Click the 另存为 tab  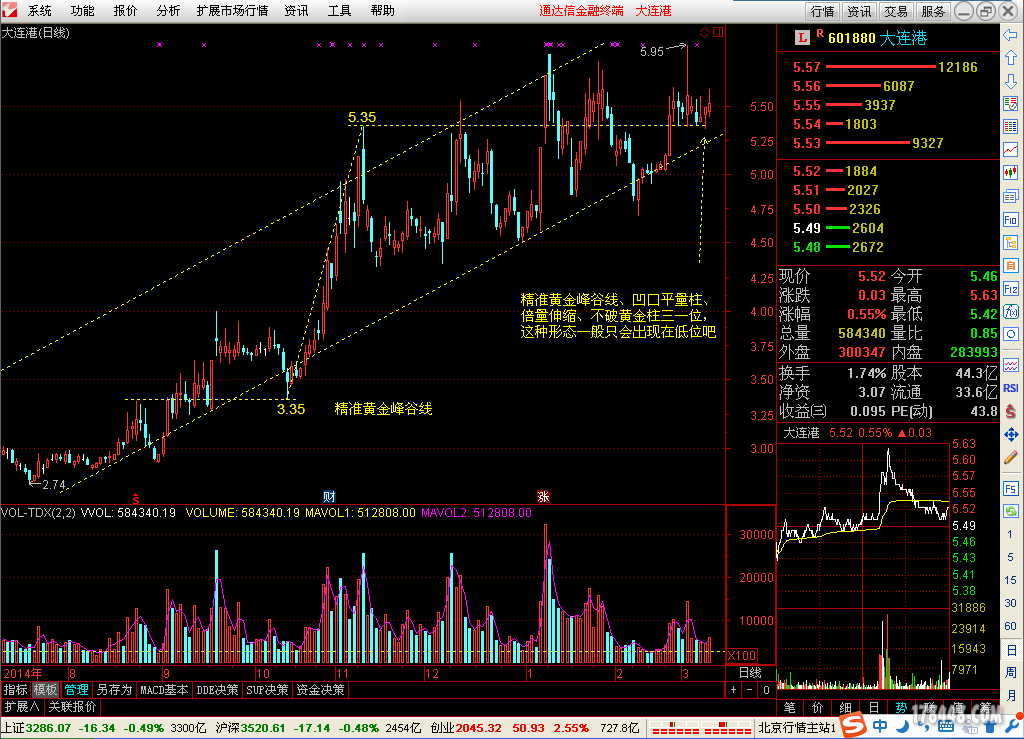pyautogui.click(x=114, y=689)
